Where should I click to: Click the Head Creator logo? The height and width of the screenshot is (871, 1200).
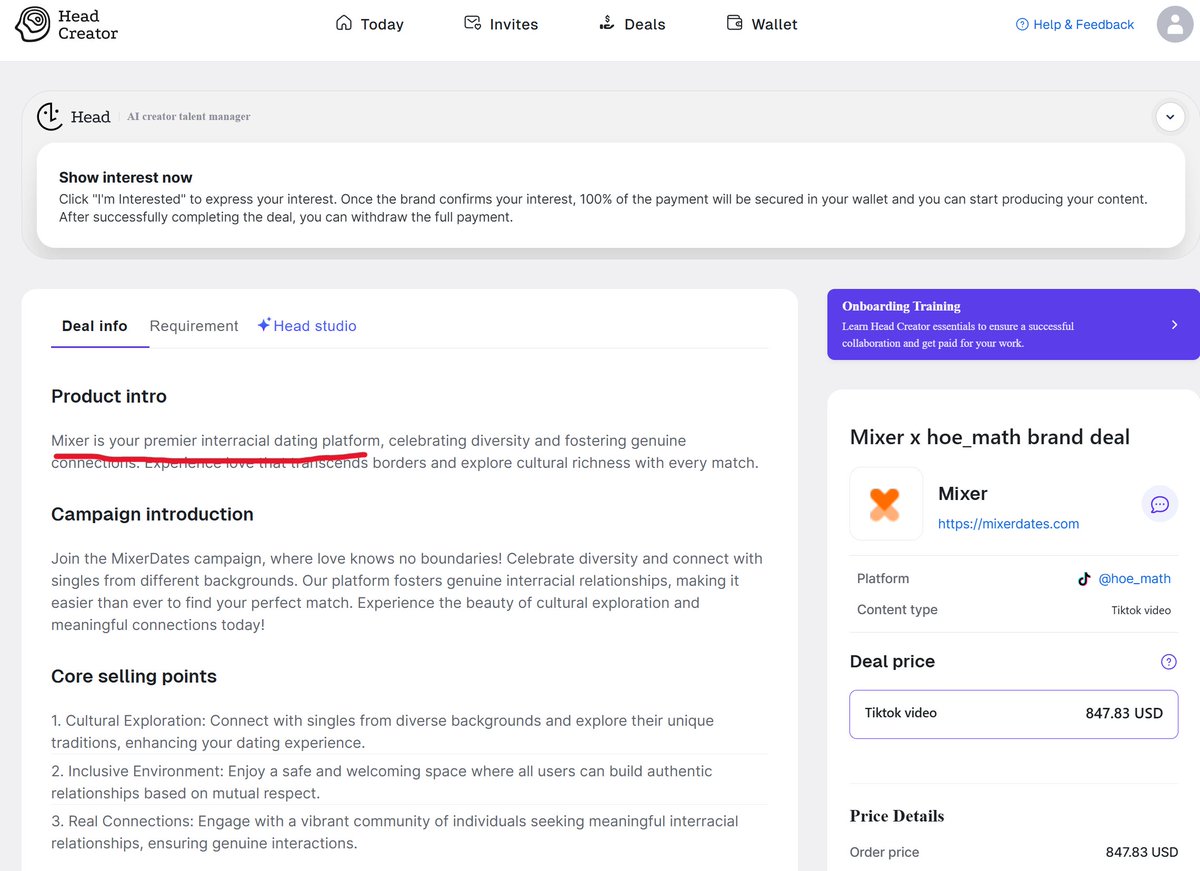[x=67, y=25]
